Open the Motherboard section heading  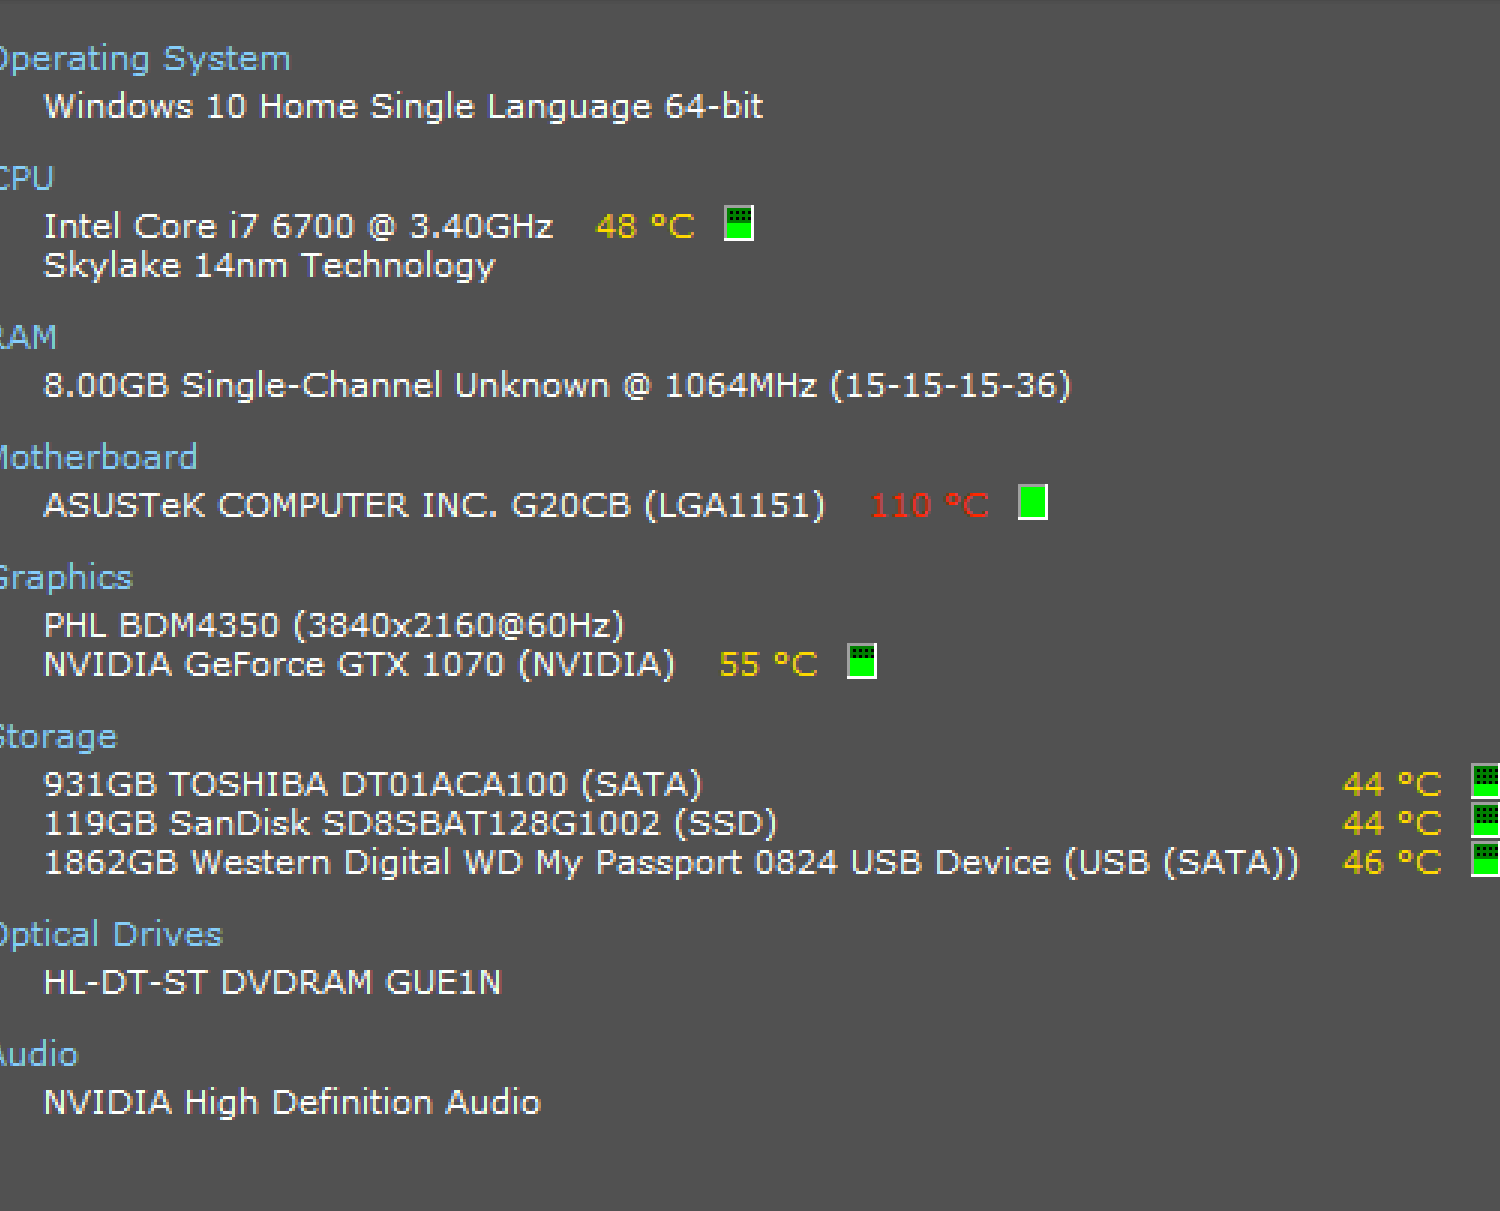[x=98, y=458]
